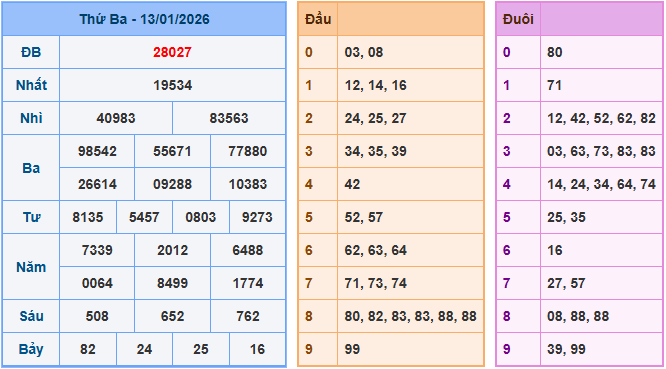666x369 pixels.
Task: Click the Nhất row label
Action: click(x=31, y=85)
